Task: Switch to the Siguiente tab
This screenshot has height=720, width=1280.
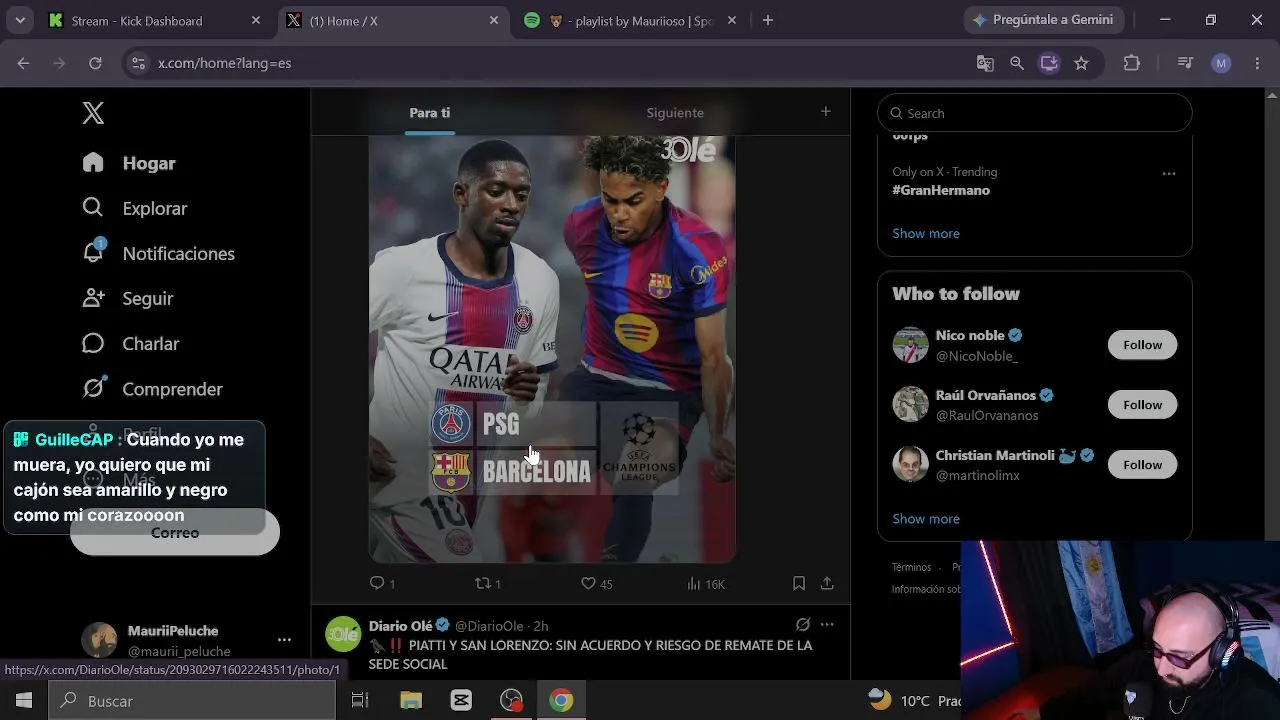Action: coord(675,113)
